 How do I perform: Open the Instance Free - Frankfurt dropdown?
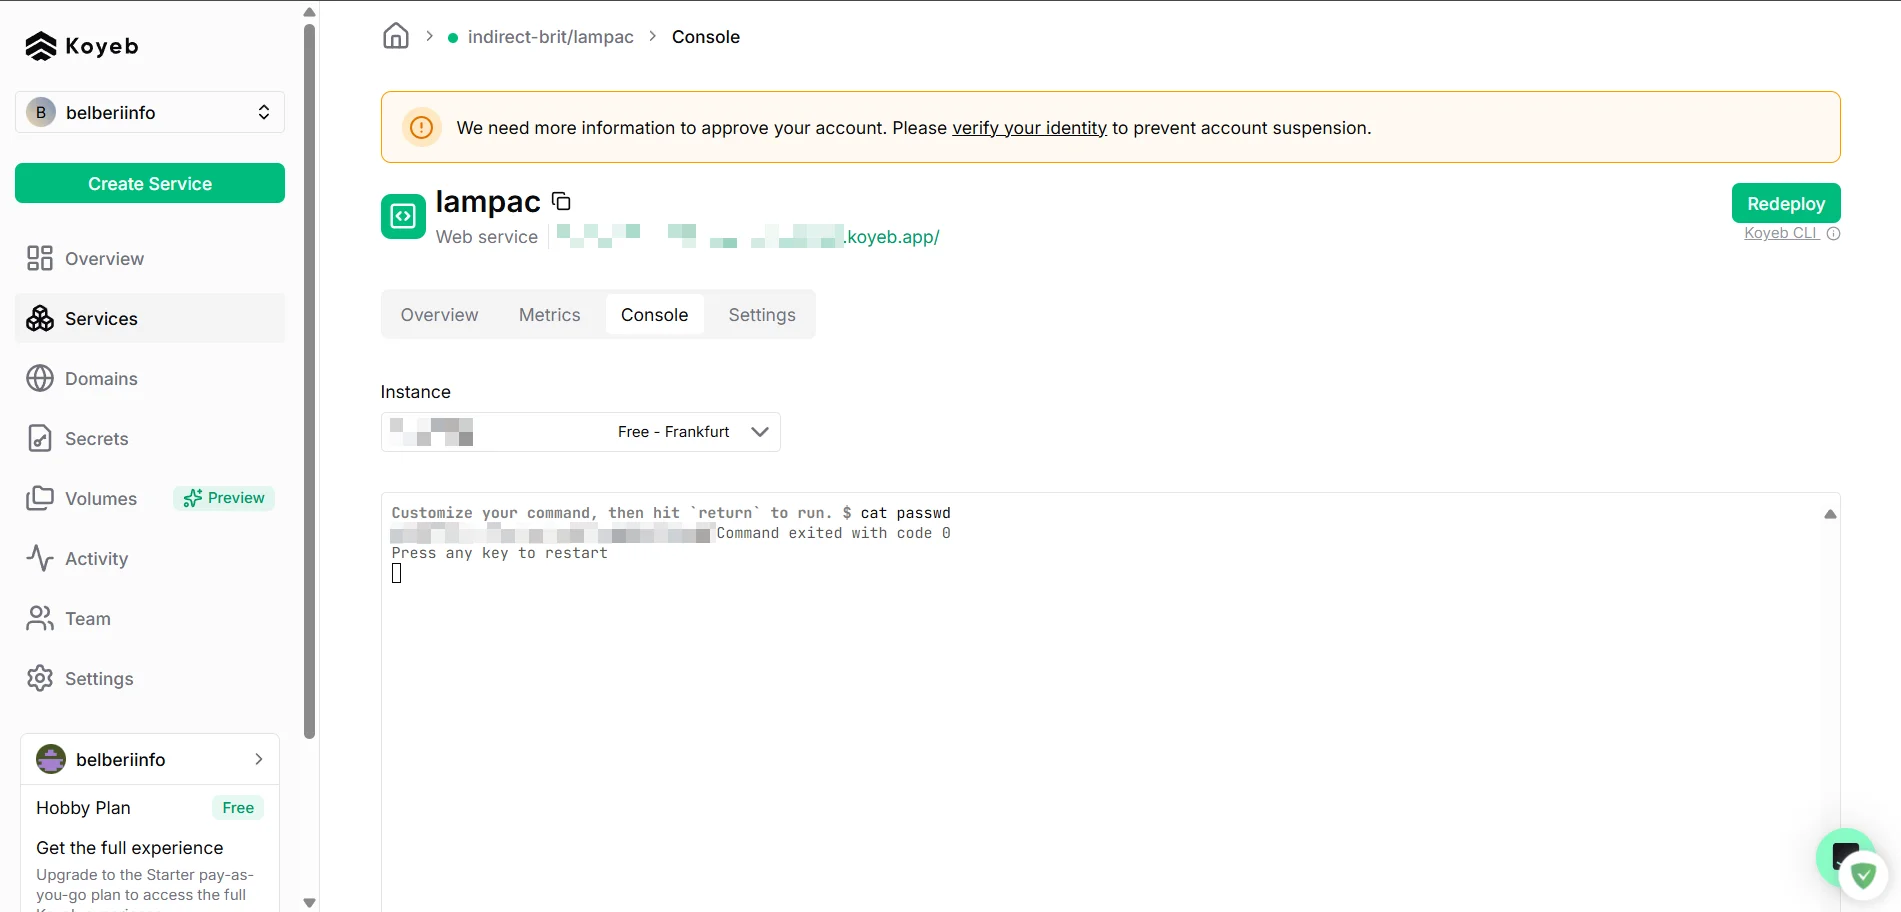point(760,432)
